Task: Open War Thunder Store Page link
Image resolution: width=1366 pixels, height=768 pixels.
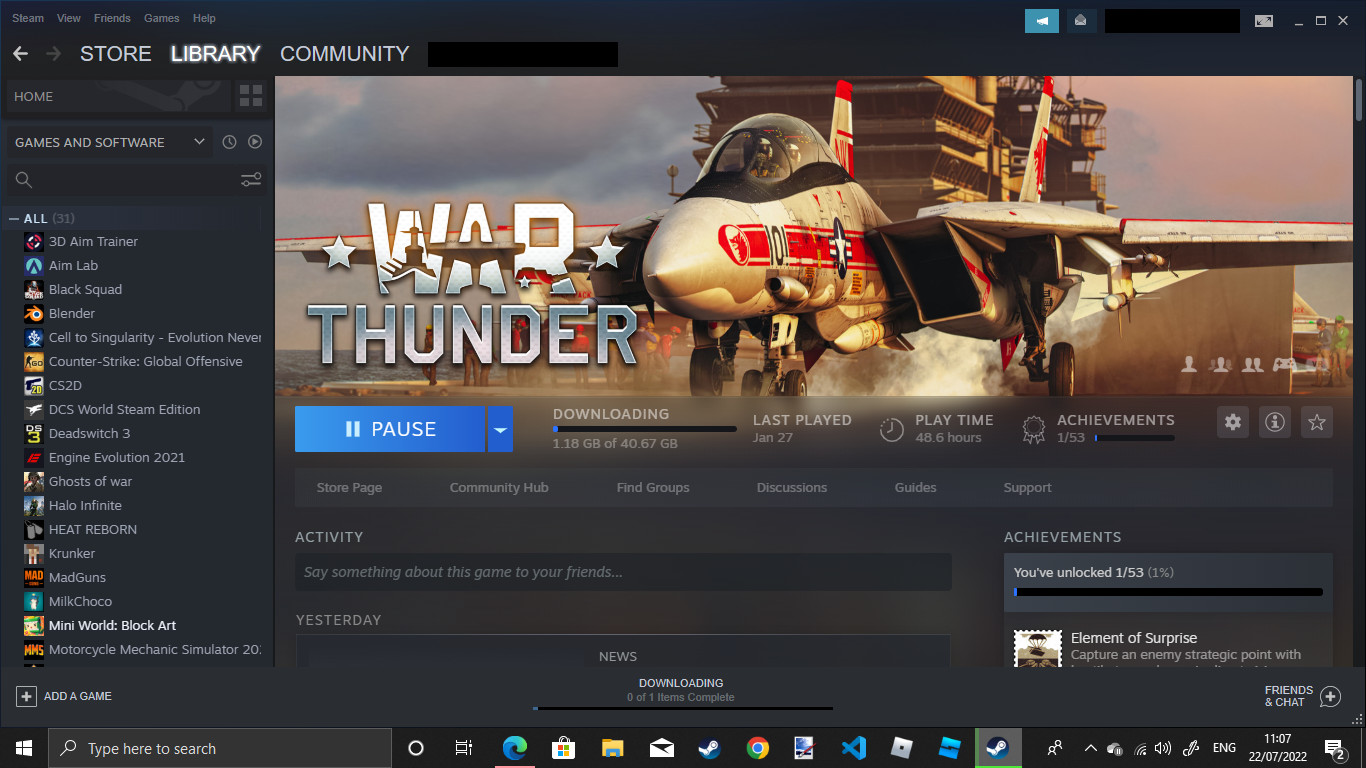Action: point(349,488)
